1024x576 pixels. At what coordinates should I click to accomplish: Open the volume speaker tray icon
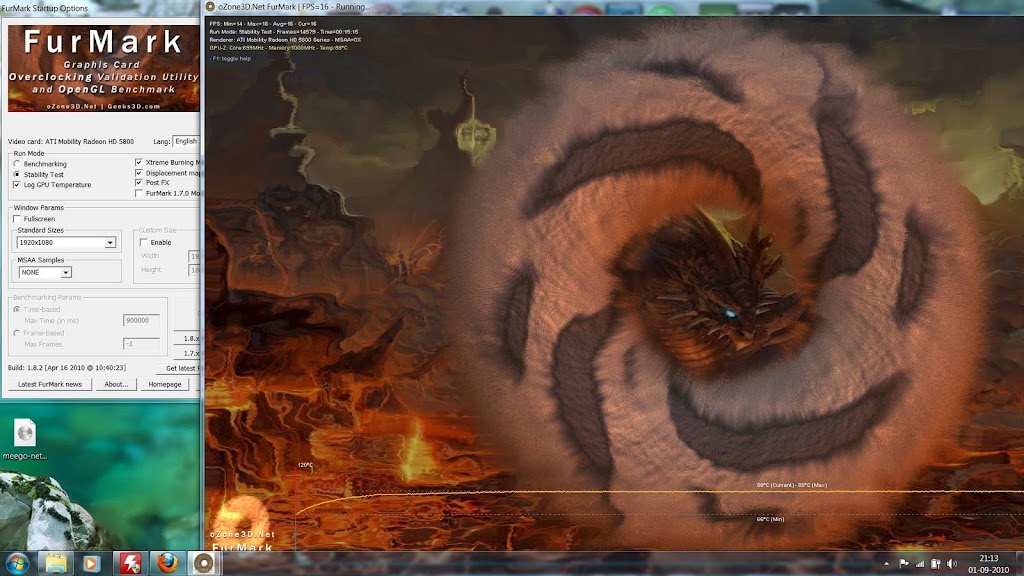pyautogui.click(x=952, y=564)
